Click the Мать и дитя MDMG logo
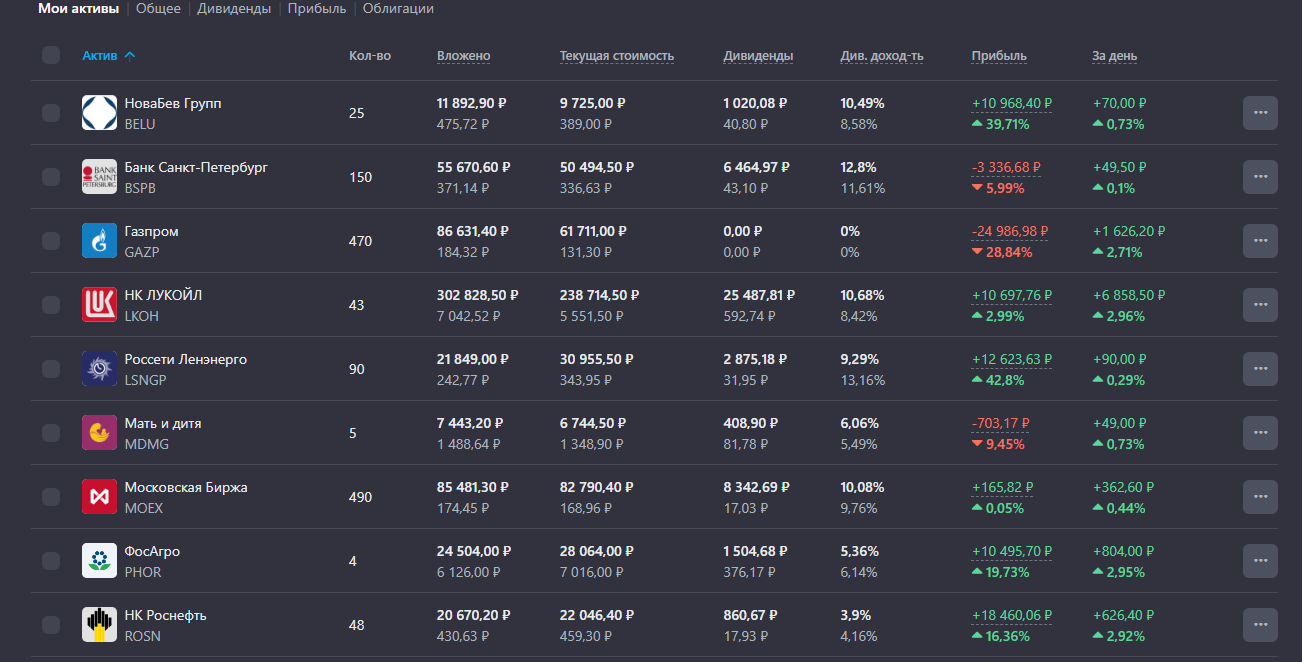 tap(100, 433)
